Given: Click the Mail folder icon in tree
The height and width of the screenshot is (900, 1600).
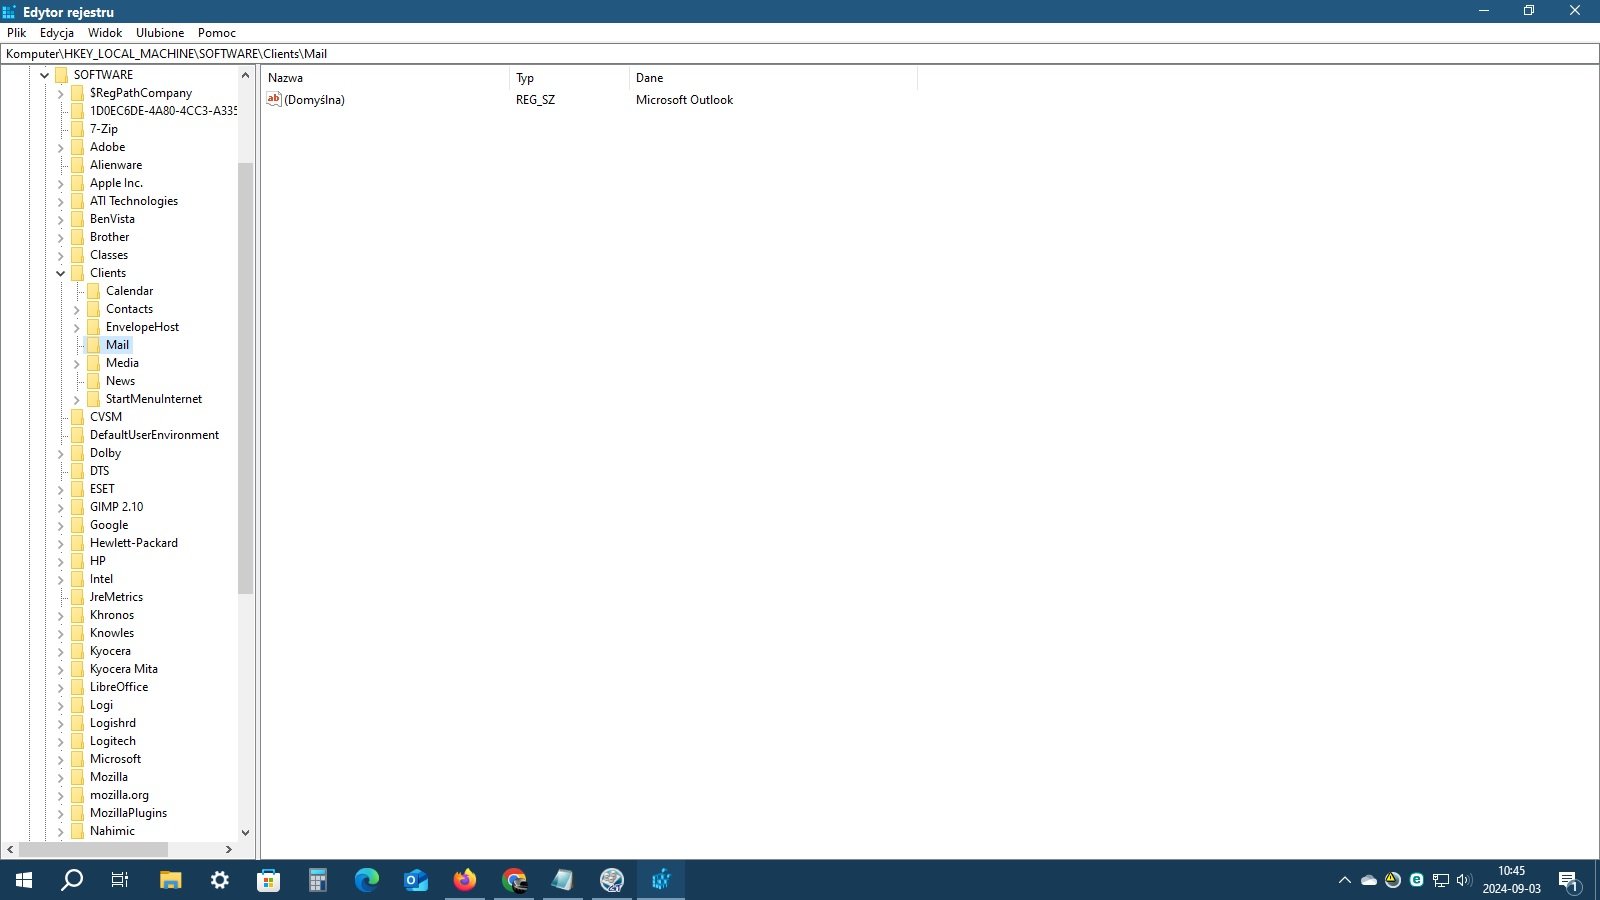Looking at the screenshot, I should click(94, 345).
